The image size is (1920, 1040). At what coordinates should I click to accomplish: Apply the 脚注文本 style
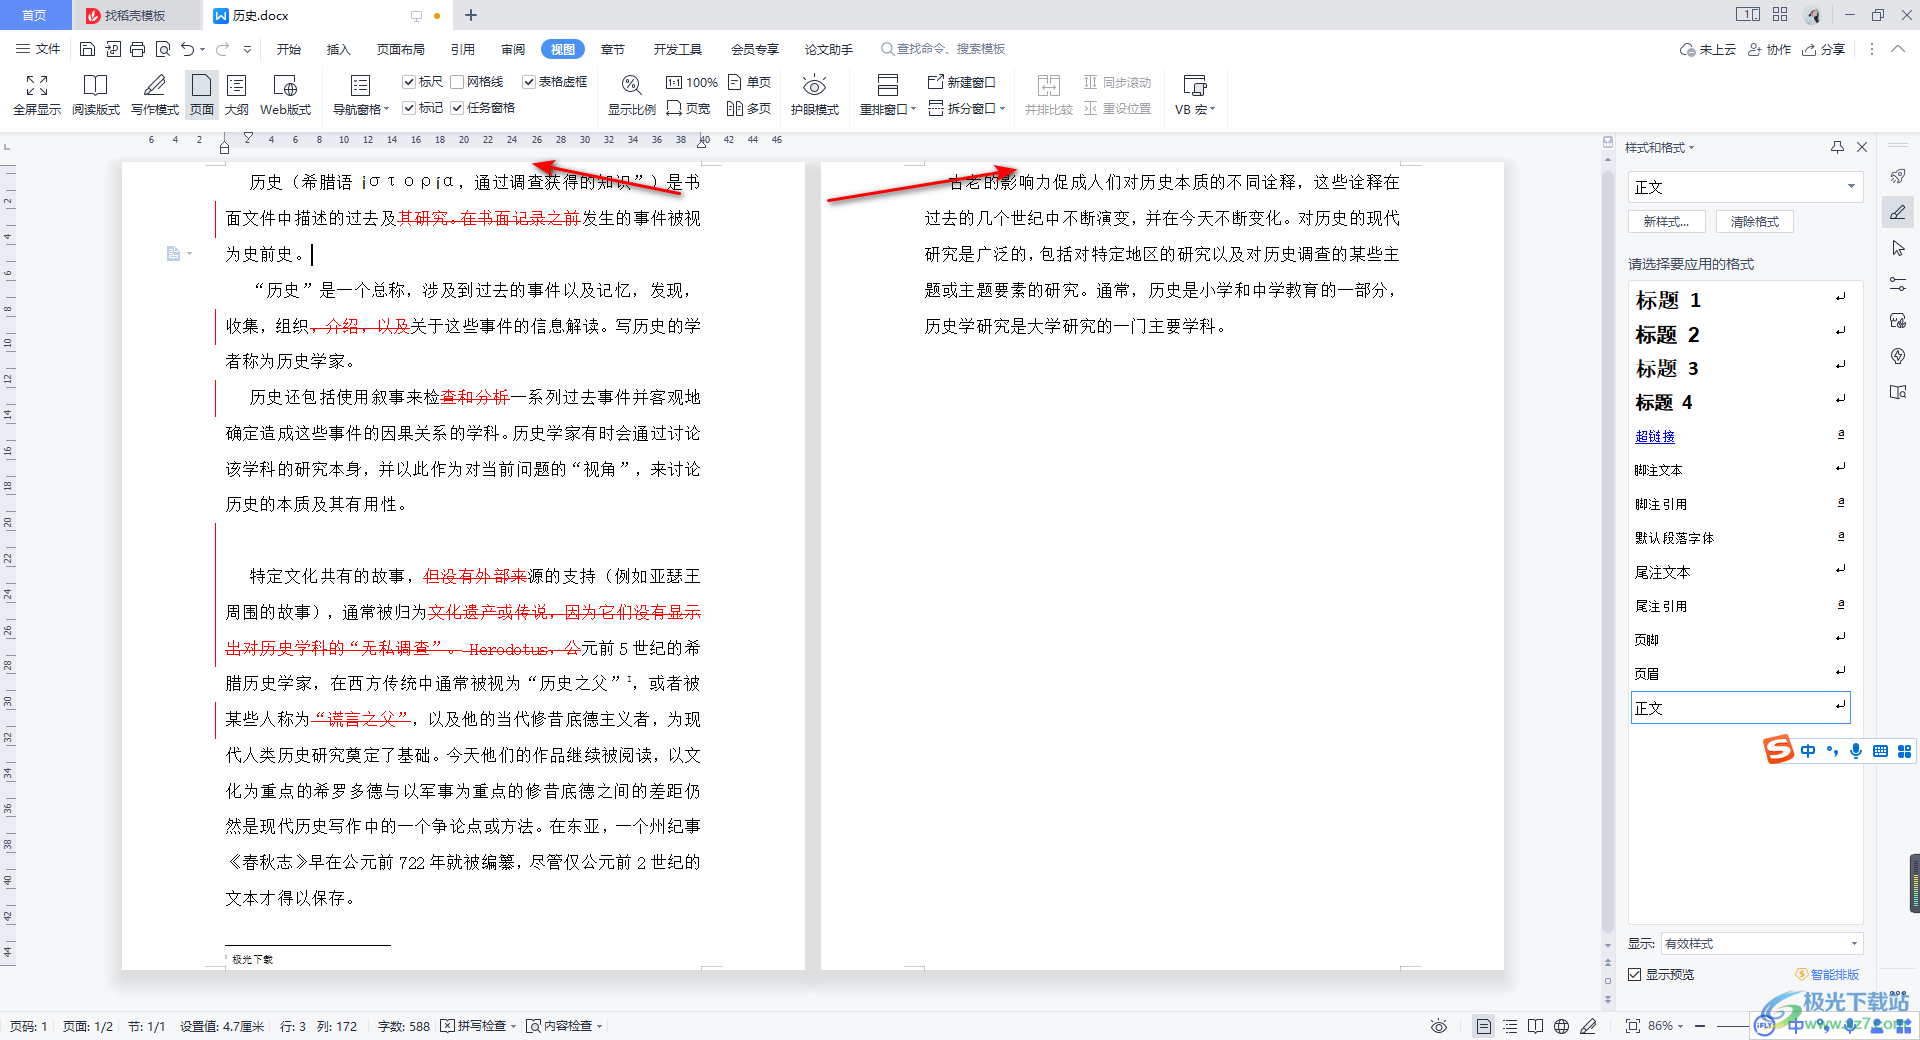click(1741, 470)
